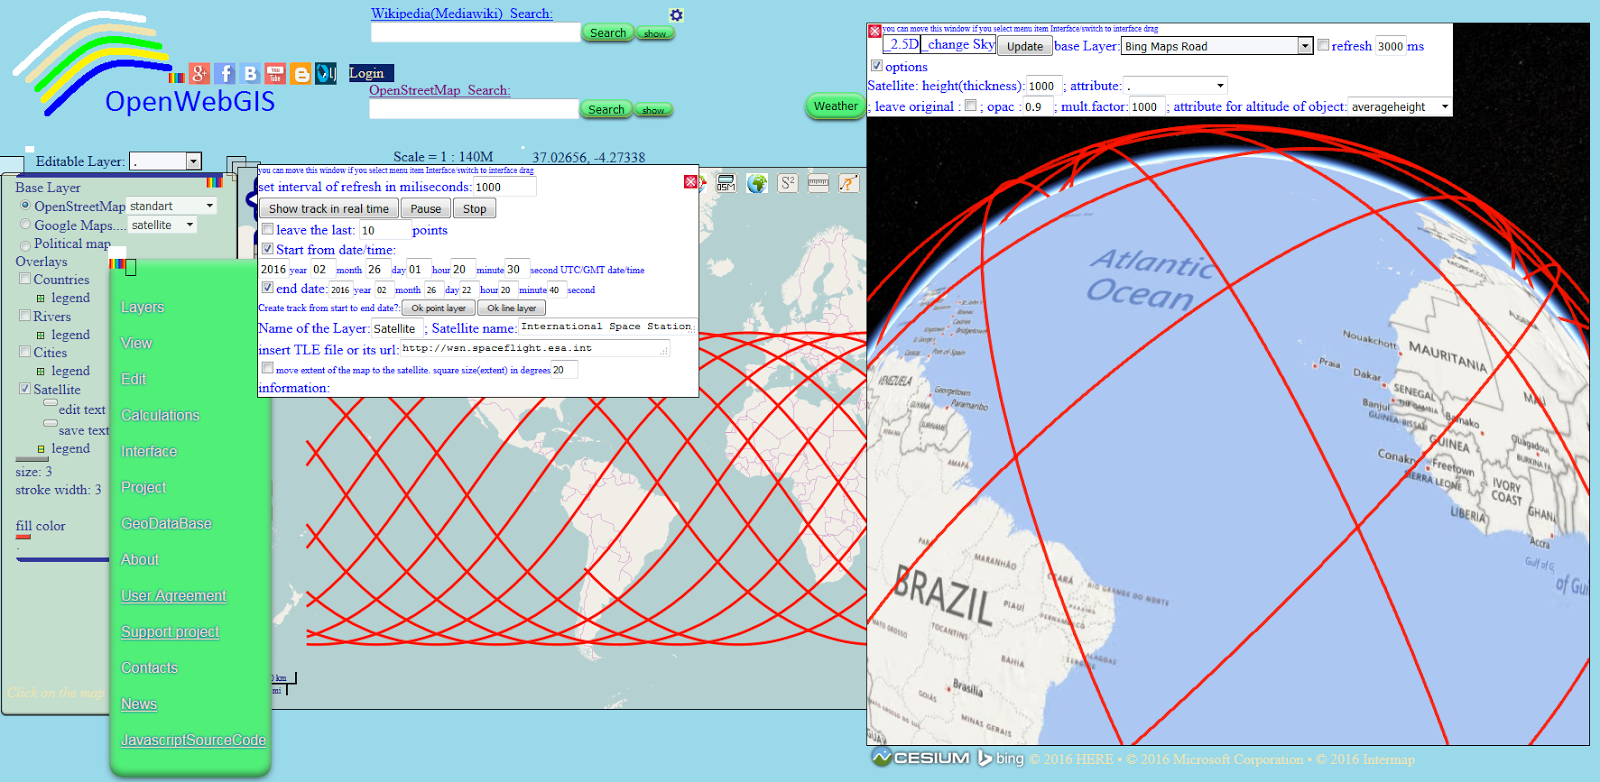Open the Facebook social icon
The height and width of the screenshot is (782, 1600).
click(225, 73)
